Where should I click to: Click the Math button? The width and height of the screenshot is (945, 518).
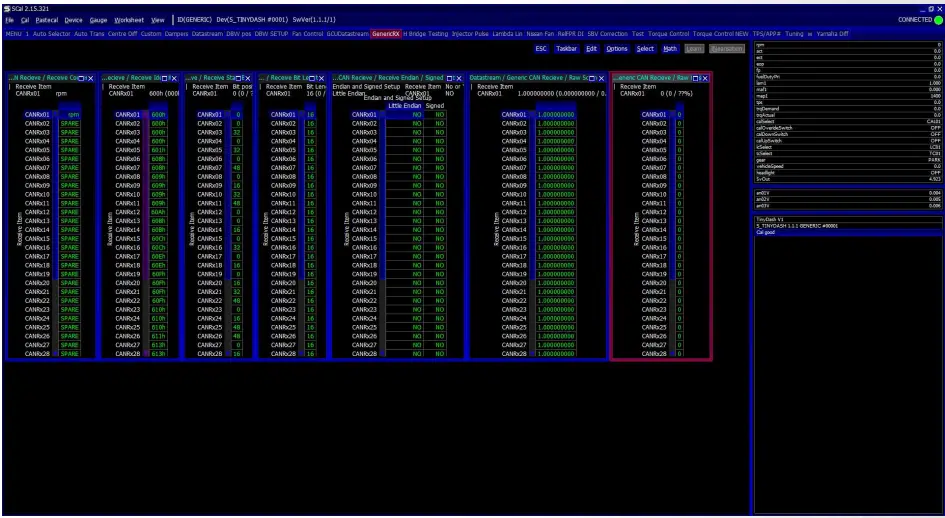click(670, 49)
